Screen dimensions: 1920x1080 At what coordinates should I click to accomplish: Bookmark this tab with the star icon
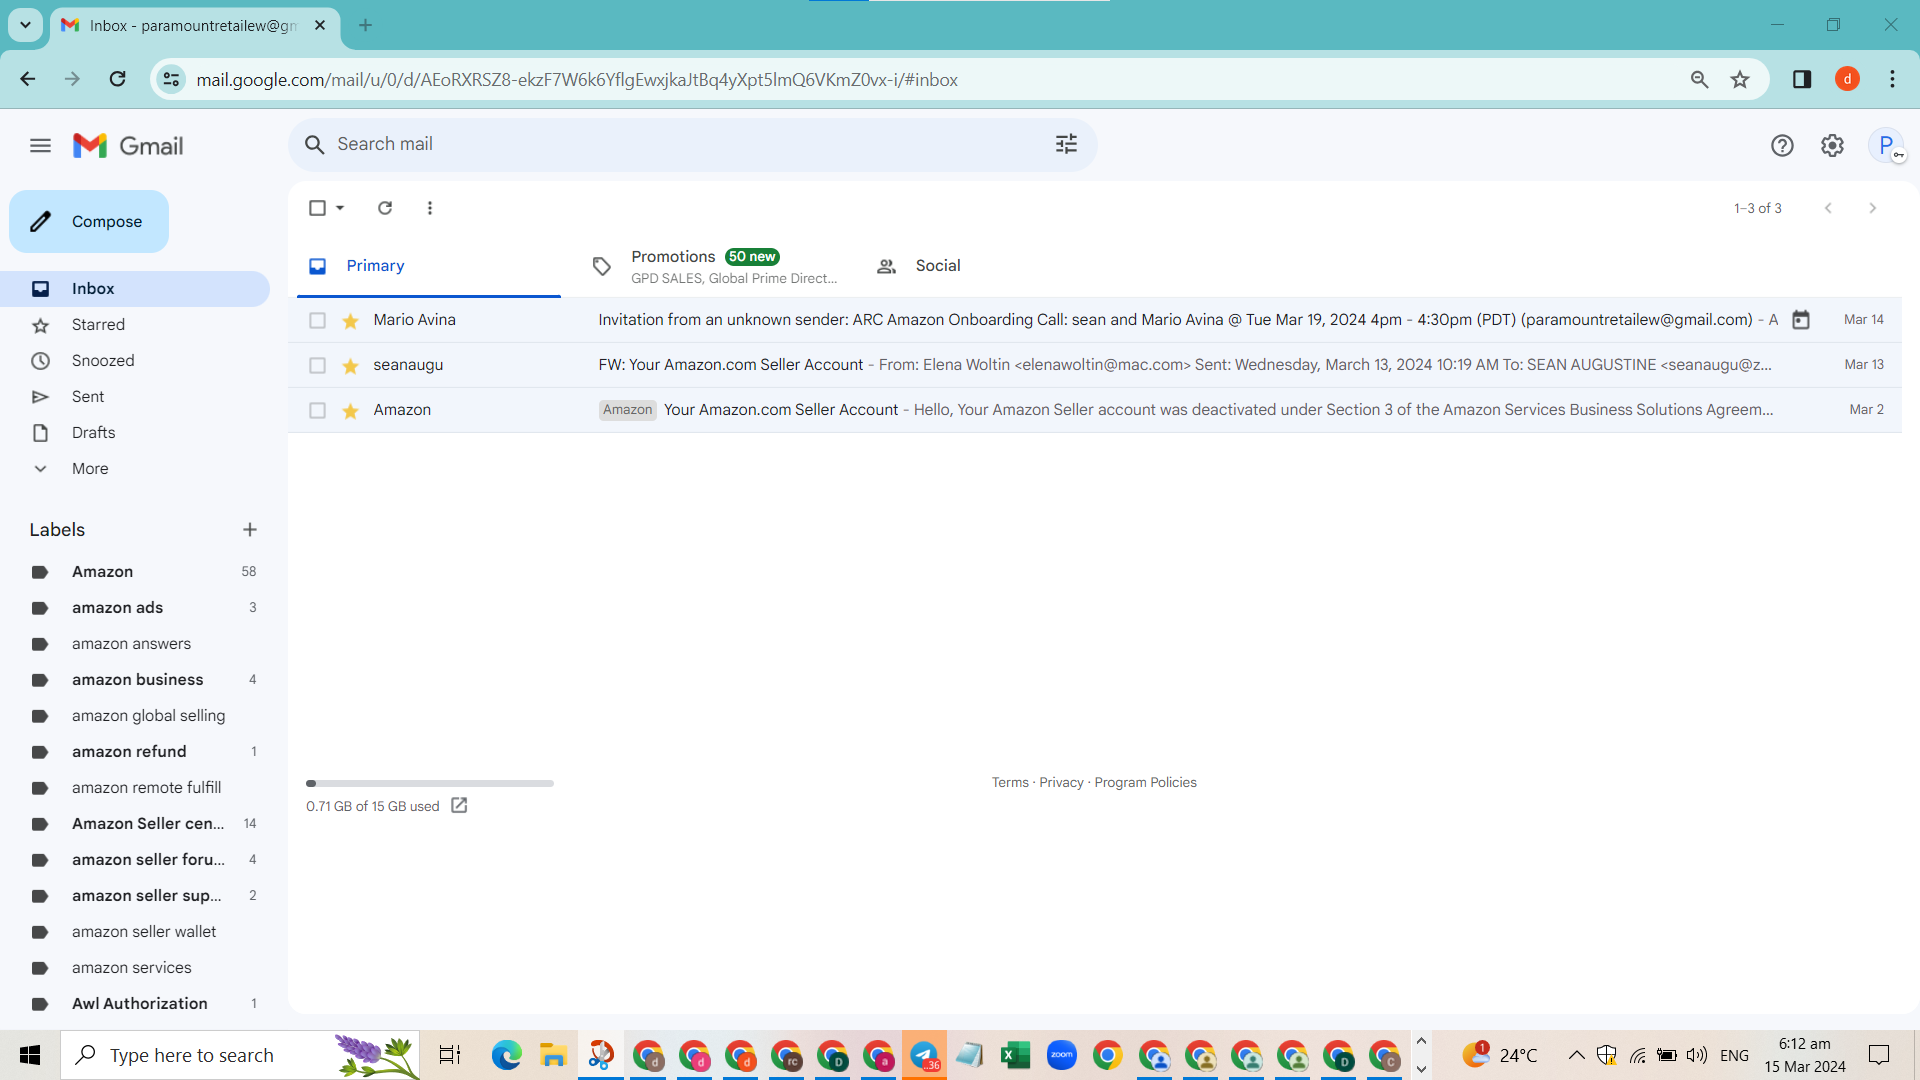tap(1740, 79)
